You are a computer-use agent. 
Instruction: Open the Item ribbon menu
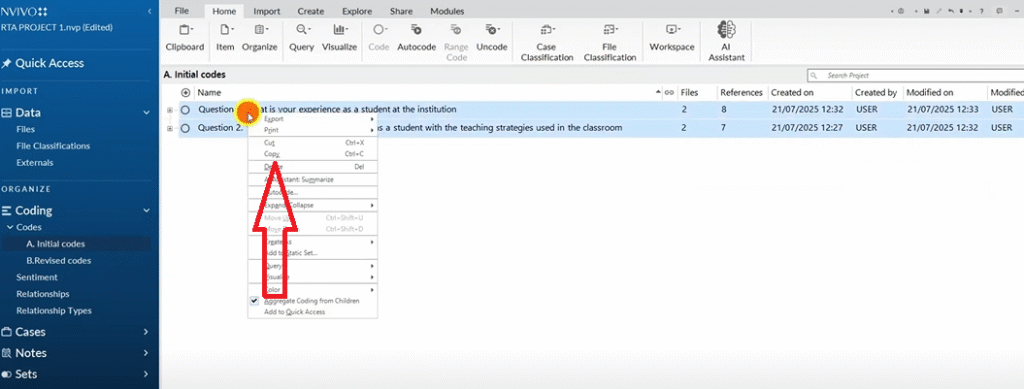pyautogui.click(x=225, y=39)
